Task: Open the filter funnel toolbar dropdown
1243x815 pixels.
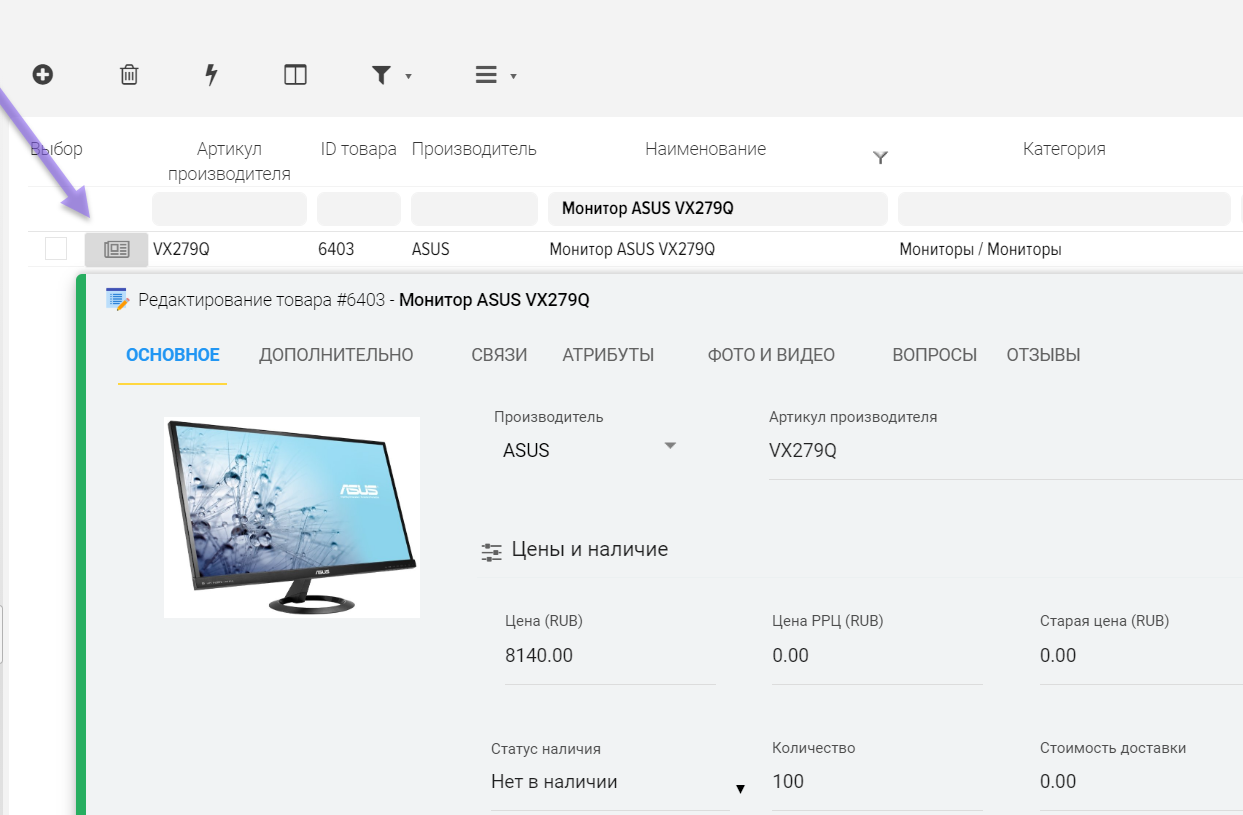Action: (391, 76)
